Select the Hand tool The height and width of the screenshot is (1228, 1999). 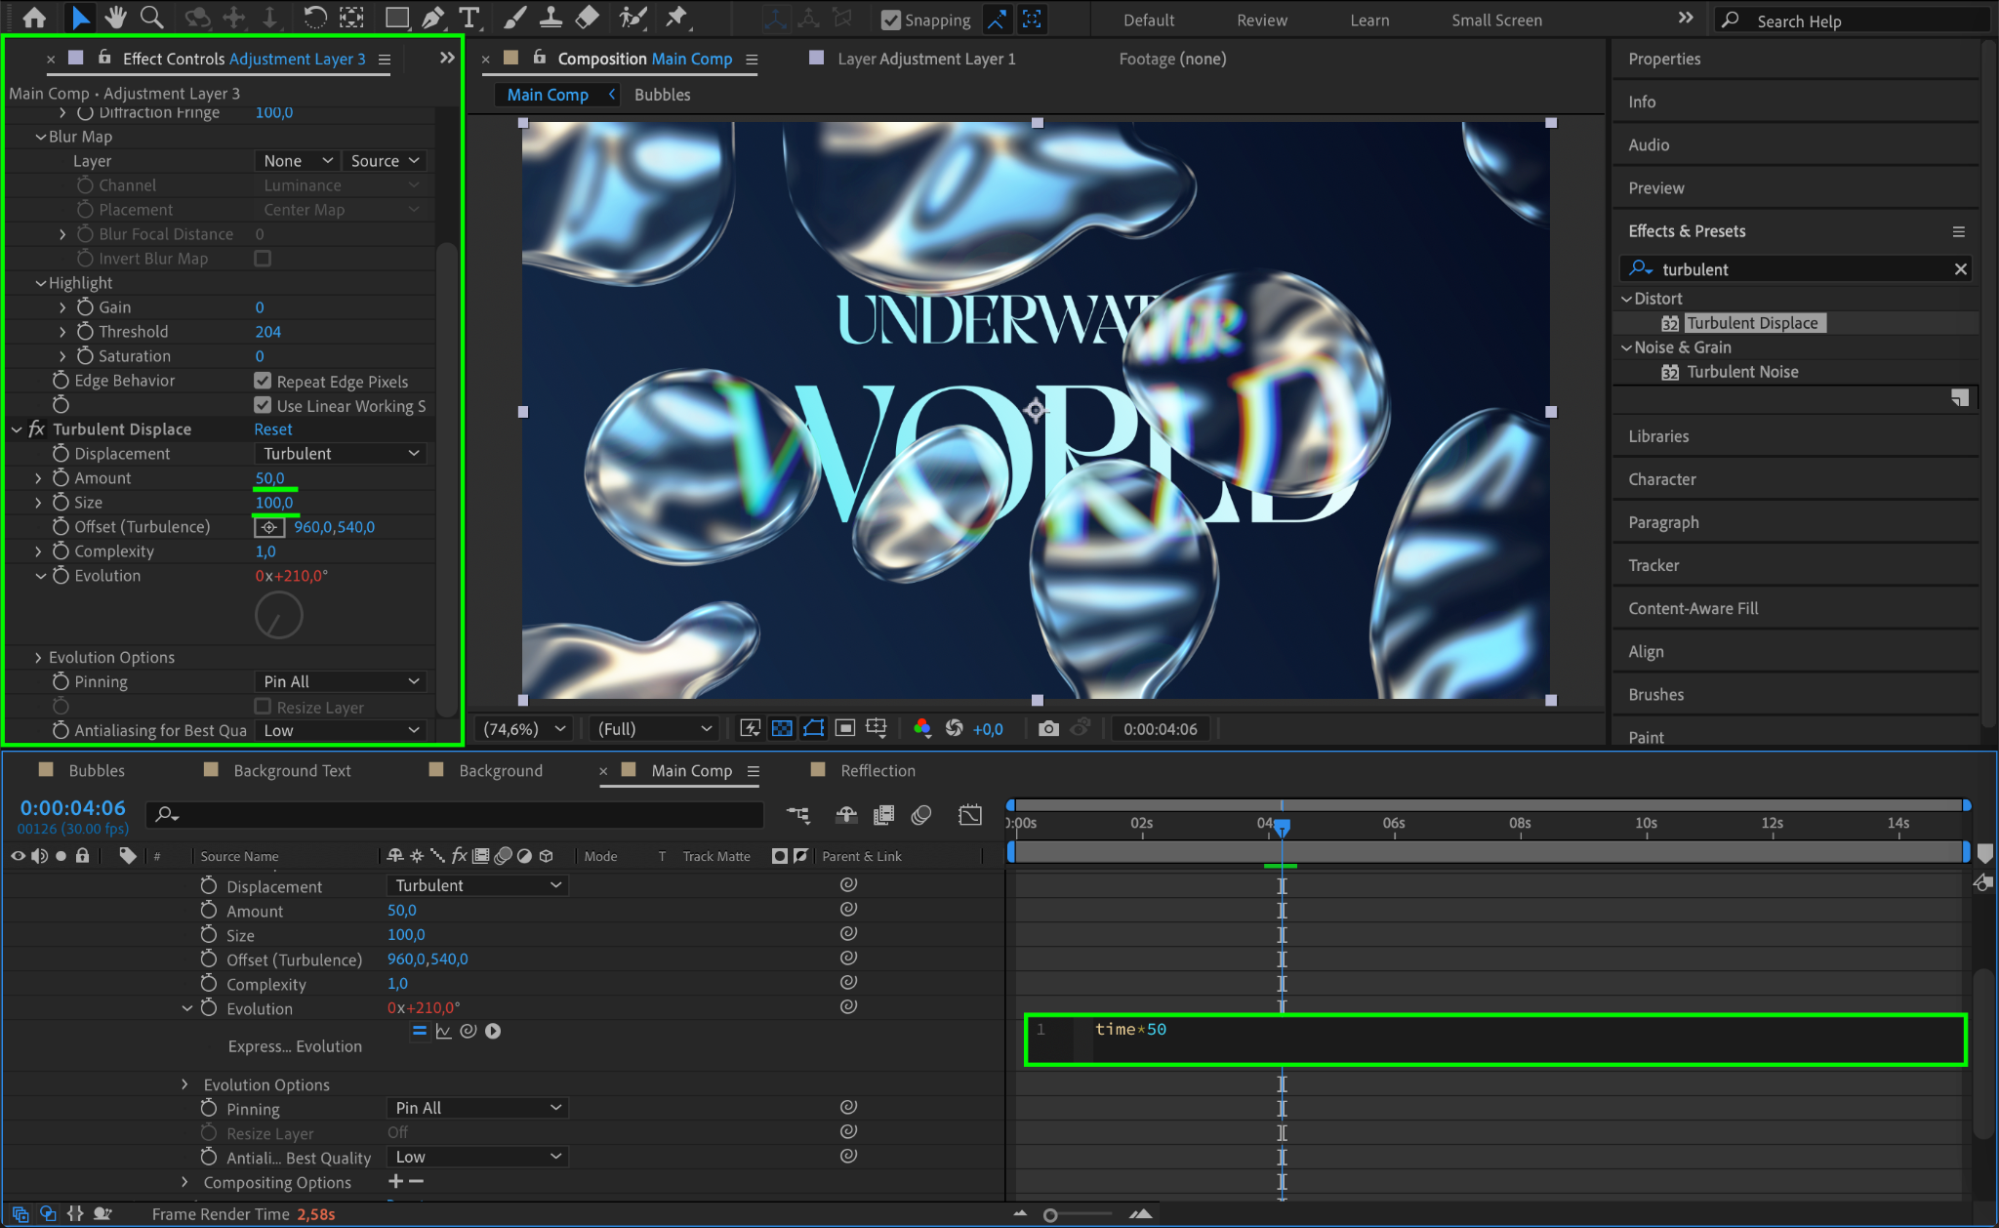coord(116,17)
